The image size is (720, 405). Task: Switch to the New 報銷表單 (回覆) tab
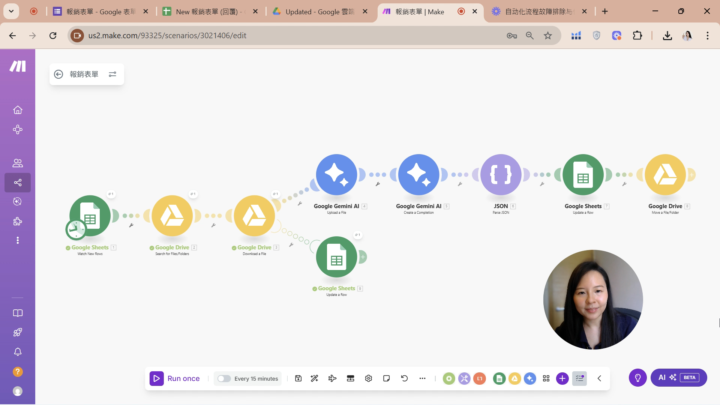210,11
